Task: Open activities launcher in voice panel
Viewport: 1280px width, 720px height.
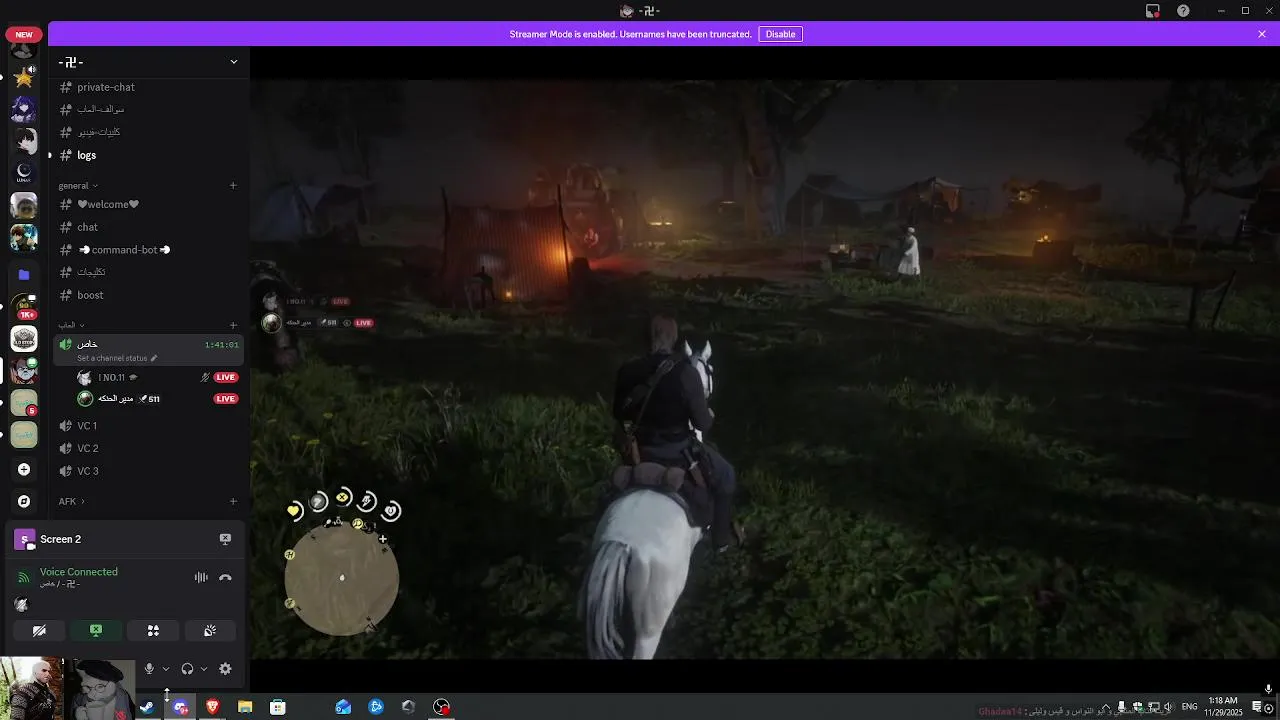Action: click(153, 630)
